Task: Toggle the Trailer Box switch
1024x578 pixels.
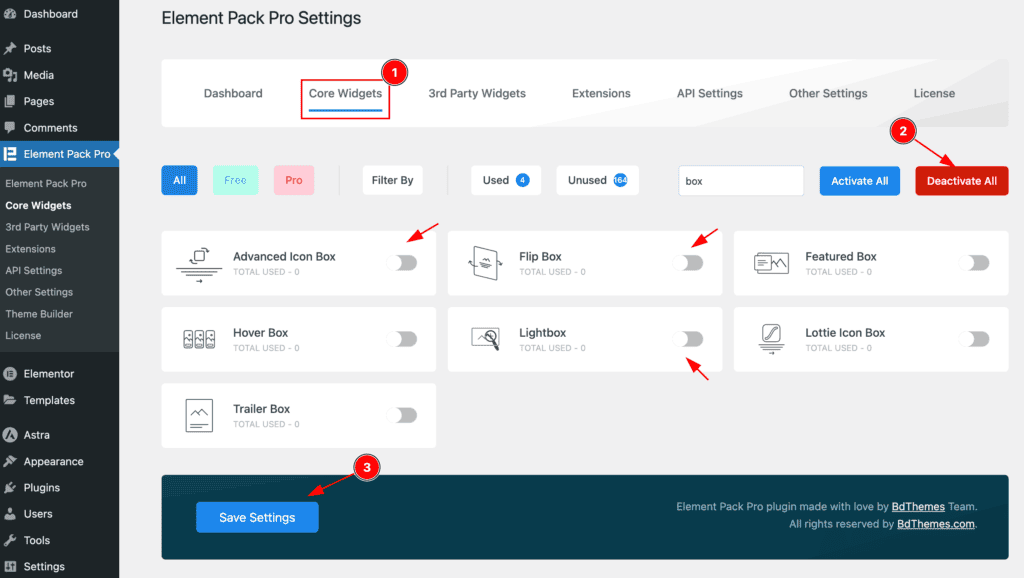Action: point(402,415)
